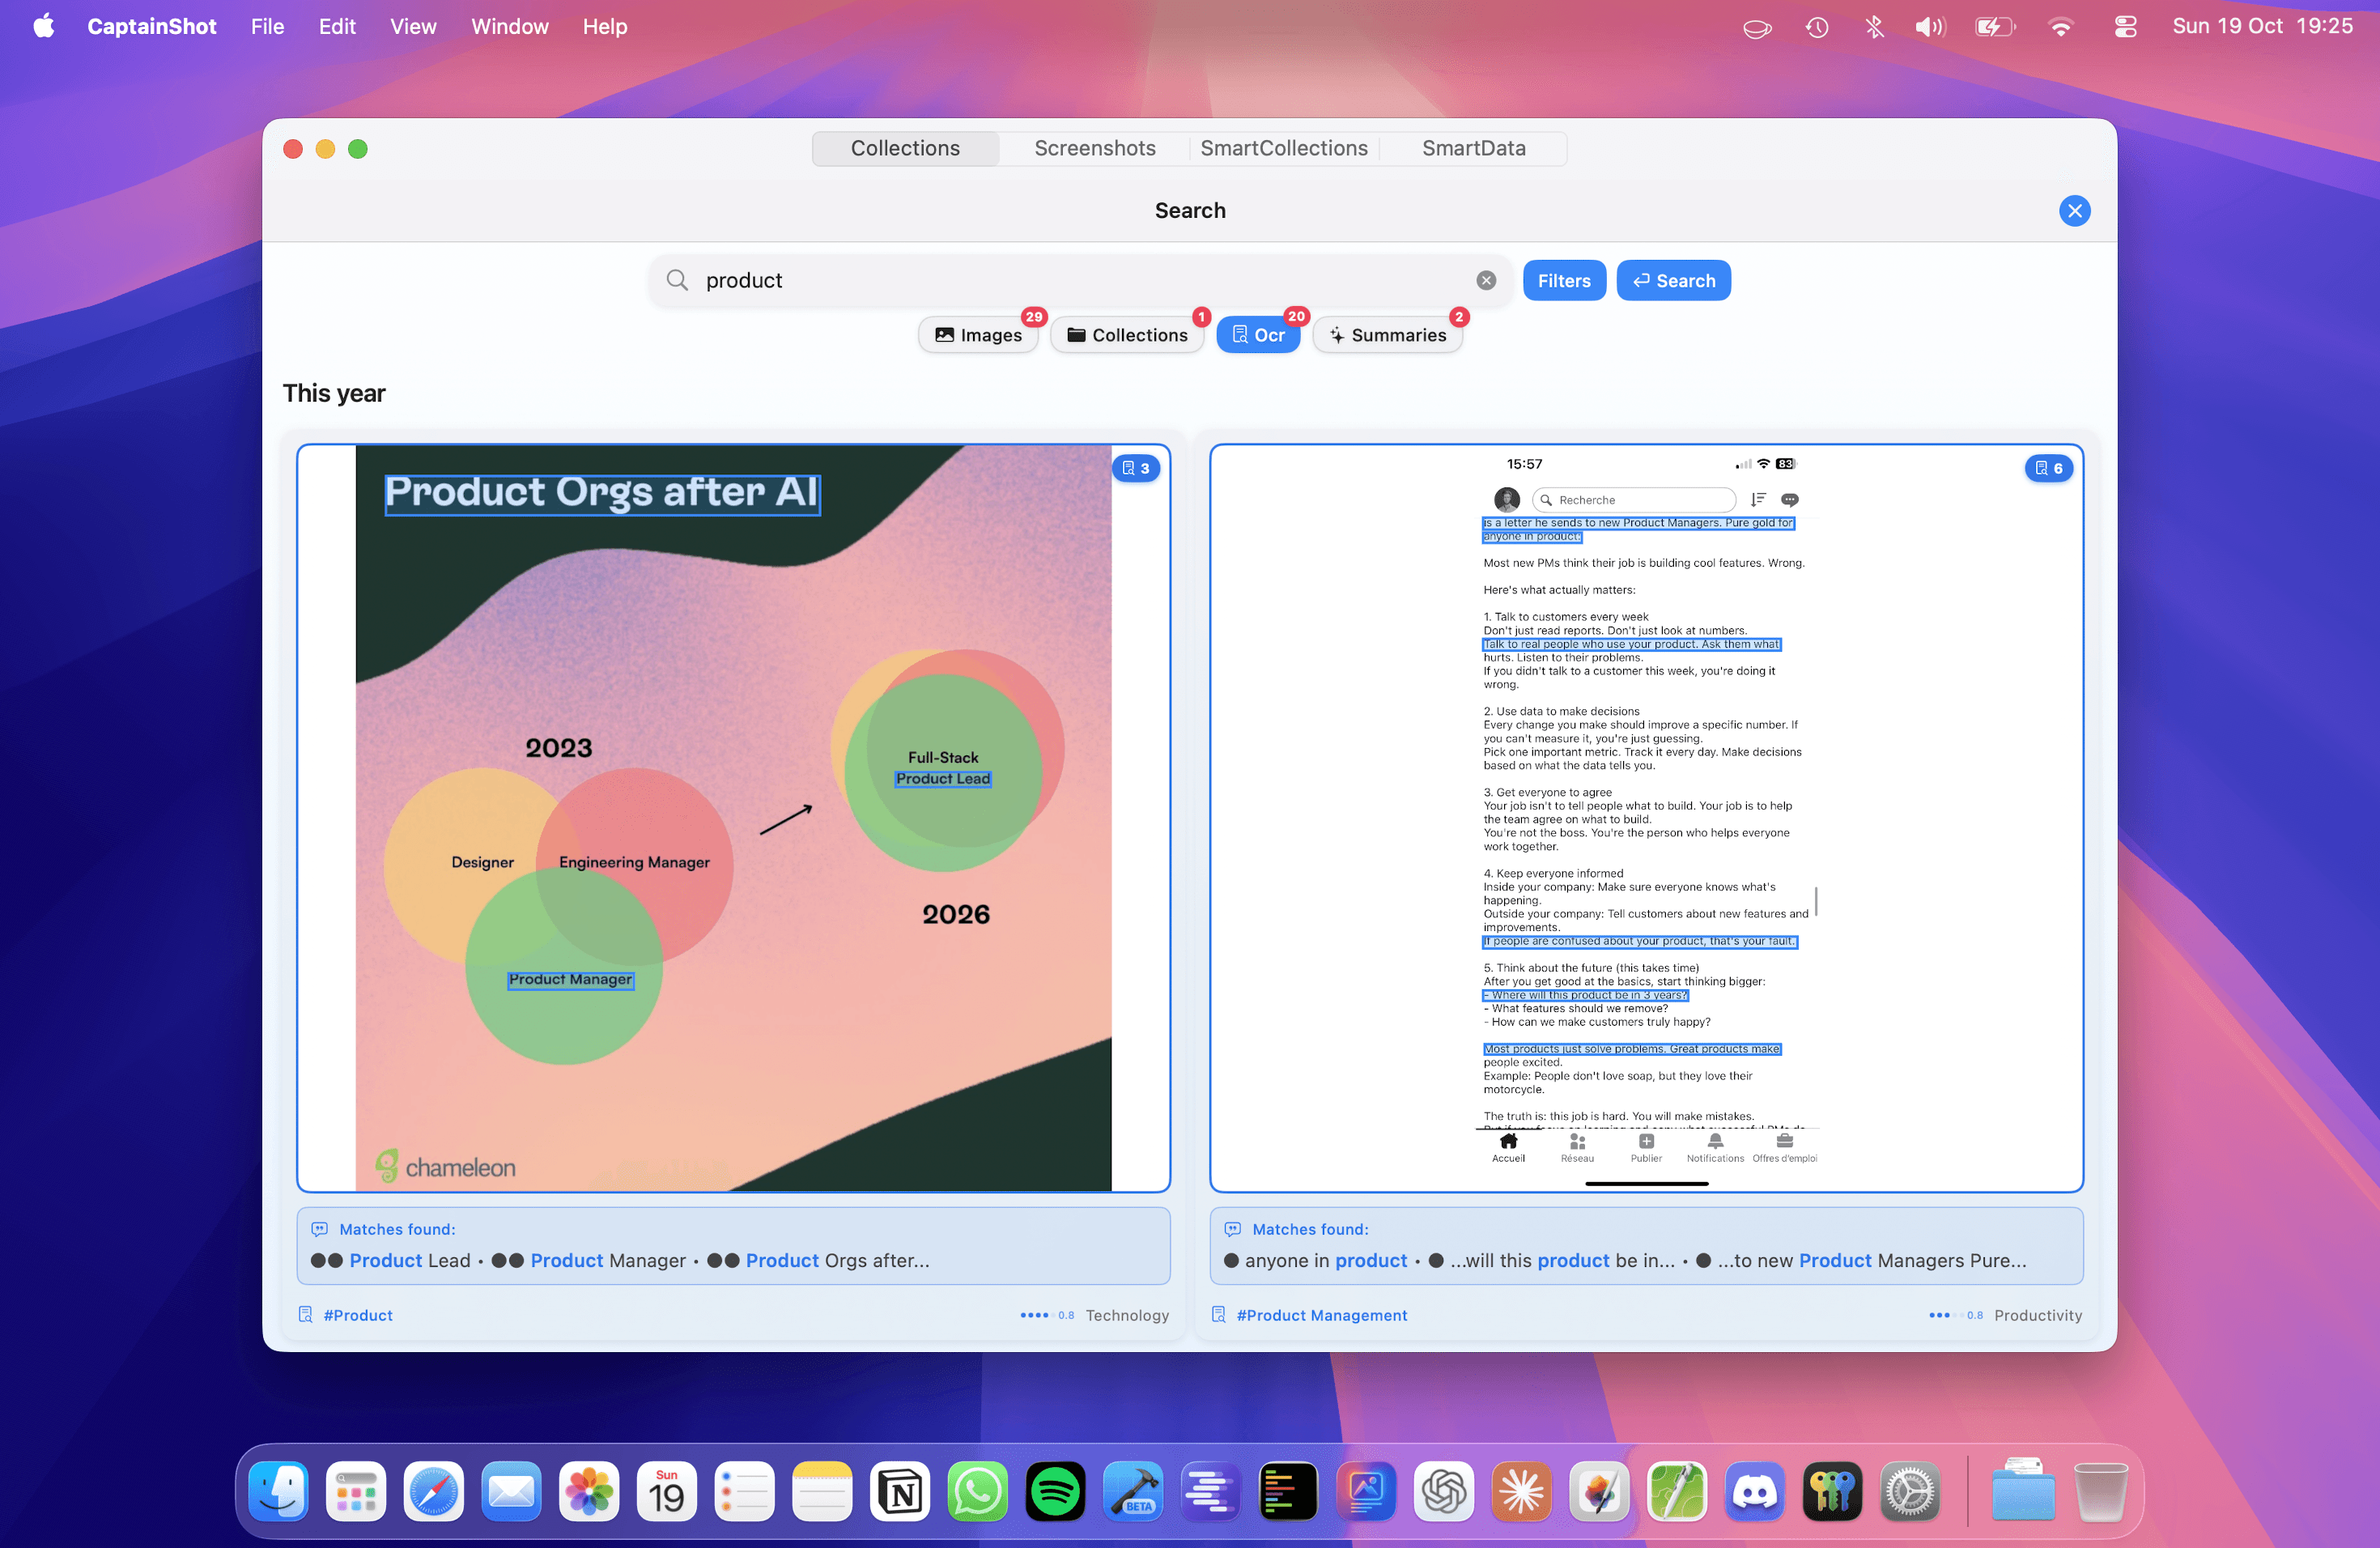Switch to the Screenshots tab
The image size is (2380, 1548).
coord(1094,148)
